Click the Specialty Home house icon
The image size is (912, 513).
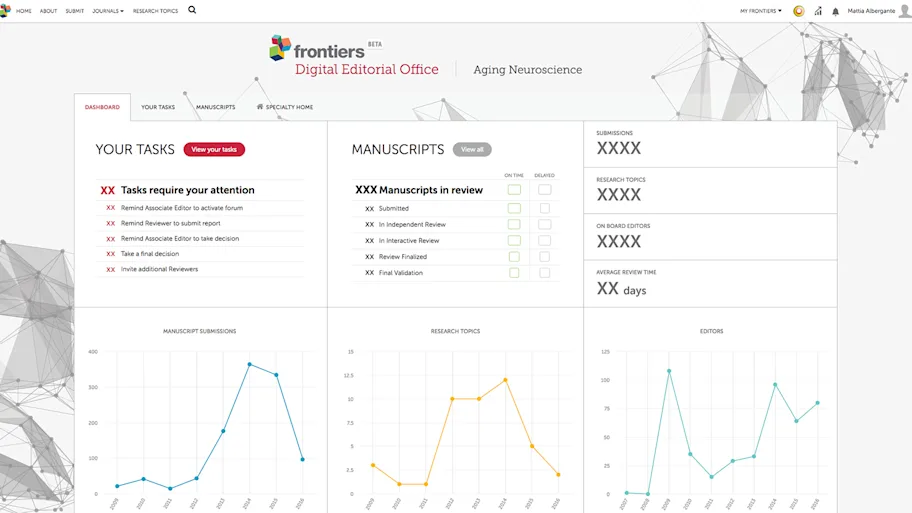point(259,106)
